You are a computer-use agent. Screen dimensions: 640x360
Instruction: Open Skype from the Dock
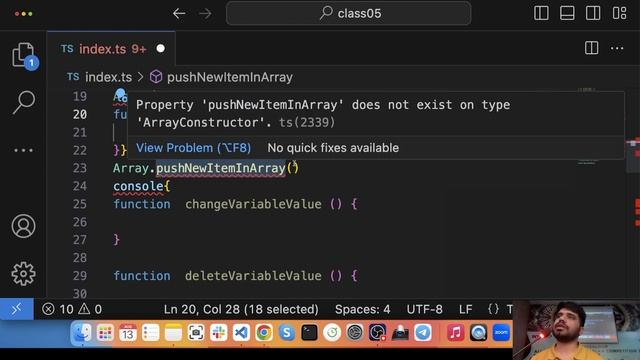point(287,333)
